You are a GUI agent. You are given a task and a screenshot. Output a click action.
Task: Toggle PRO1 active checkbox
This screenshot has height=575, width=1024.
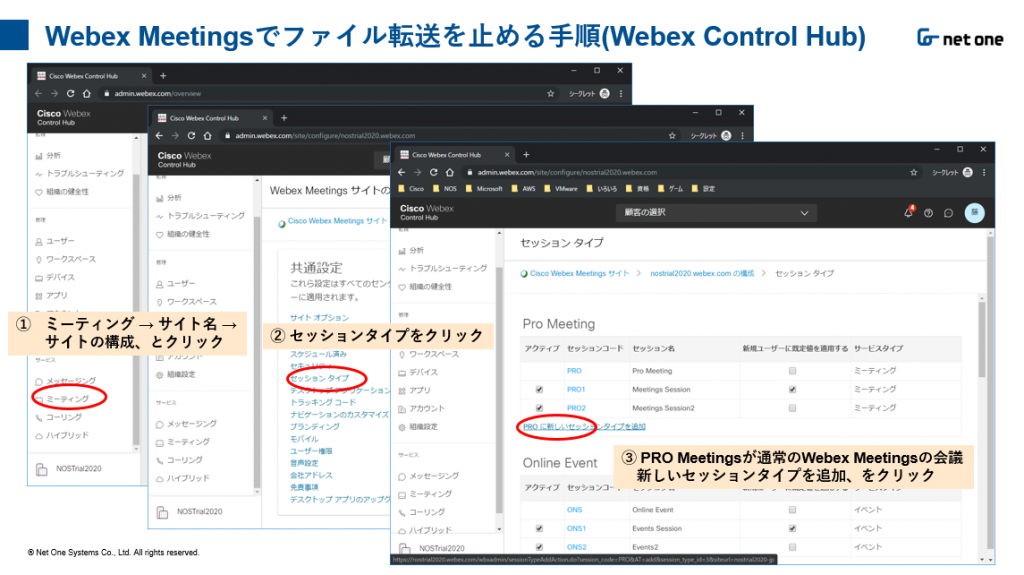(539, 389)
